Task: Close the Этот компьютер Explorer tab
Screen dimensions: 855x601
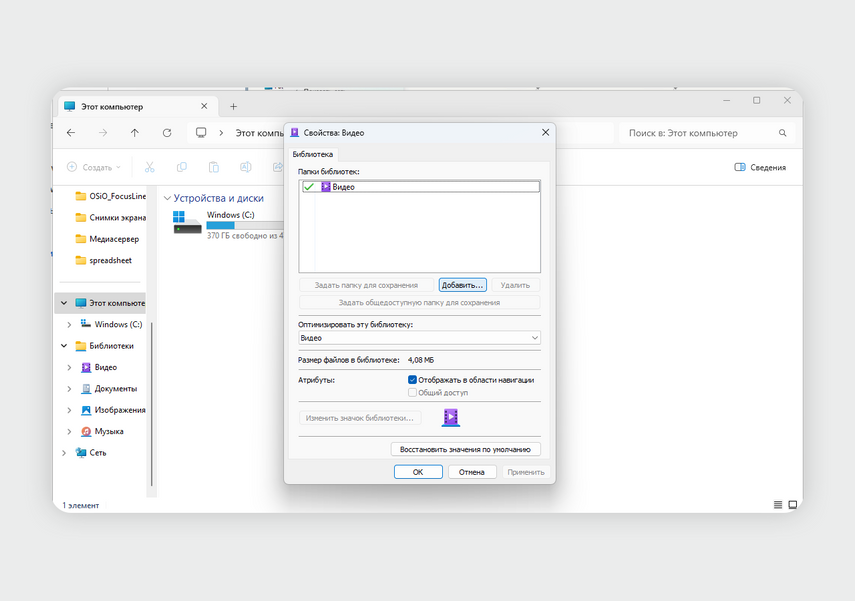Action: pos(204,106)
